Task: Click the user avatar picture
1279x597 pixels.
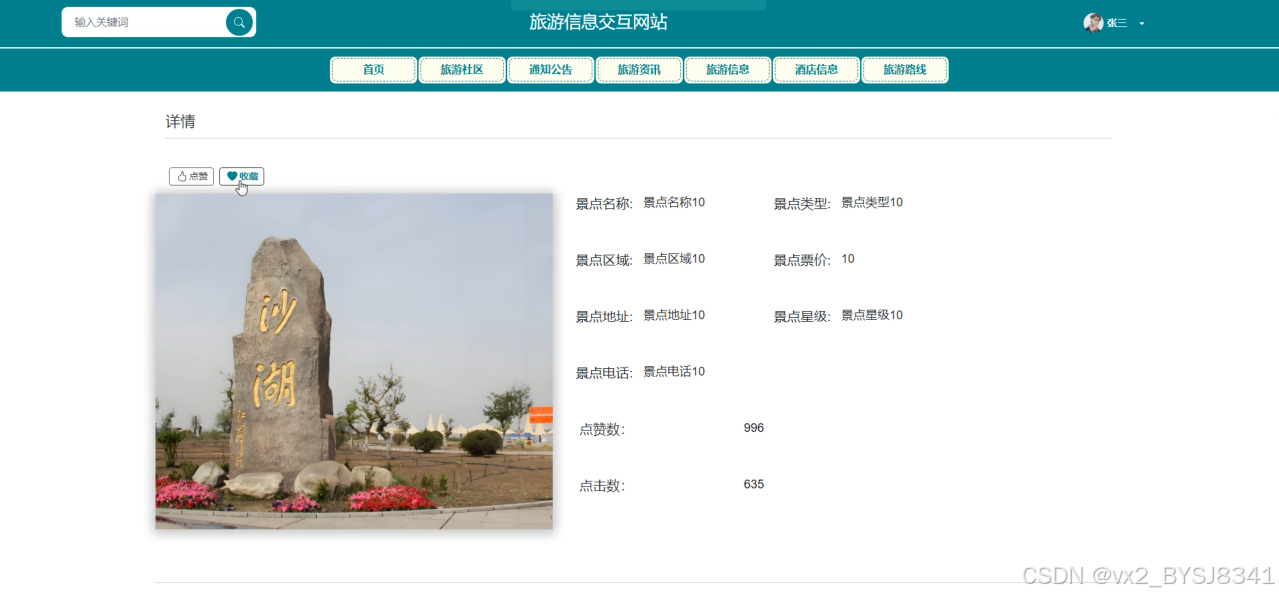Action: 1093,23
